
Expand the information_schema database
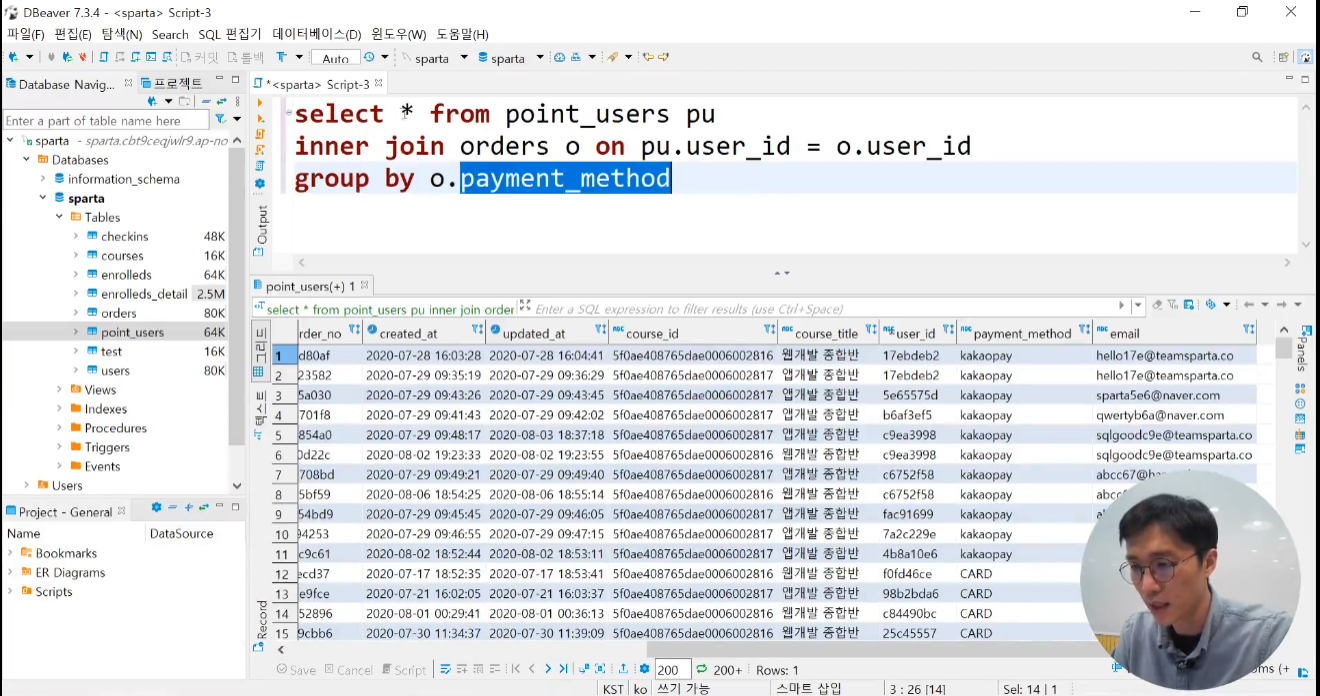click(43, 179)
